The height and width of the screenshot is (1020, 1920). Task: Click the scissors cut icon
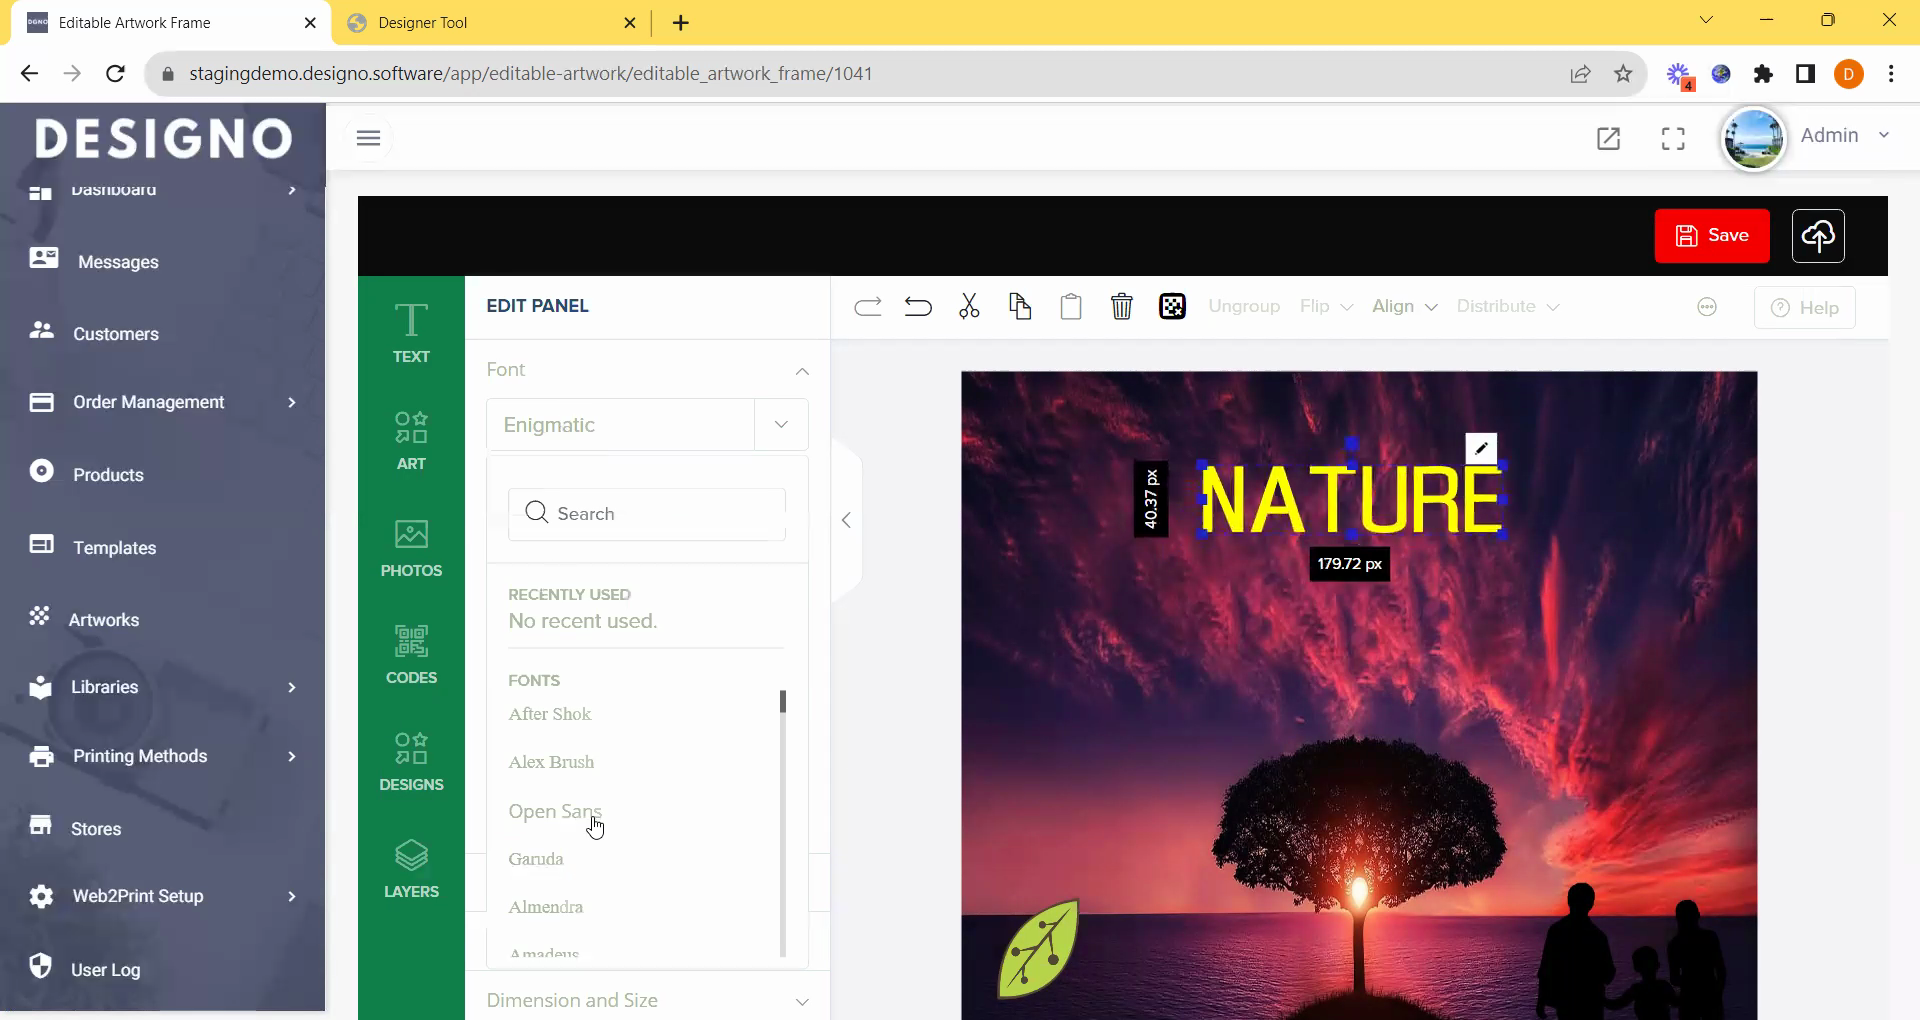point(969,307)
